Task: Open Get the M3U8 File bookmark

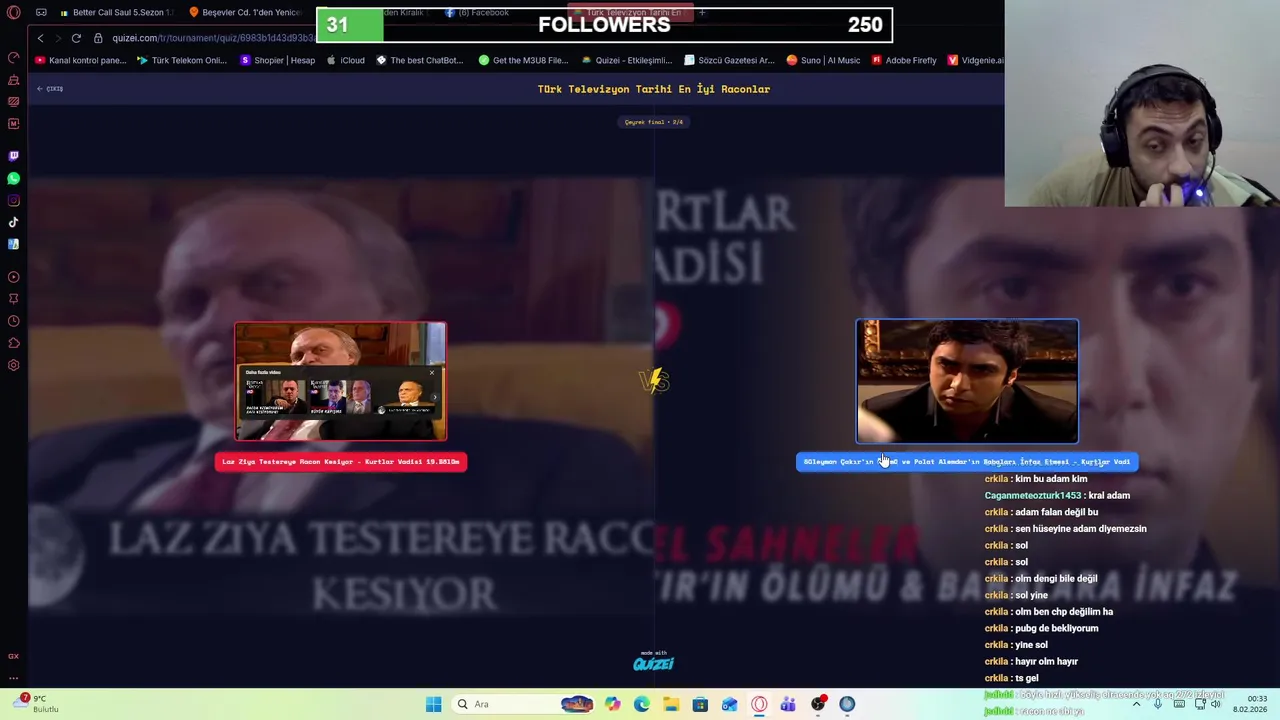Action: point(524,60)
